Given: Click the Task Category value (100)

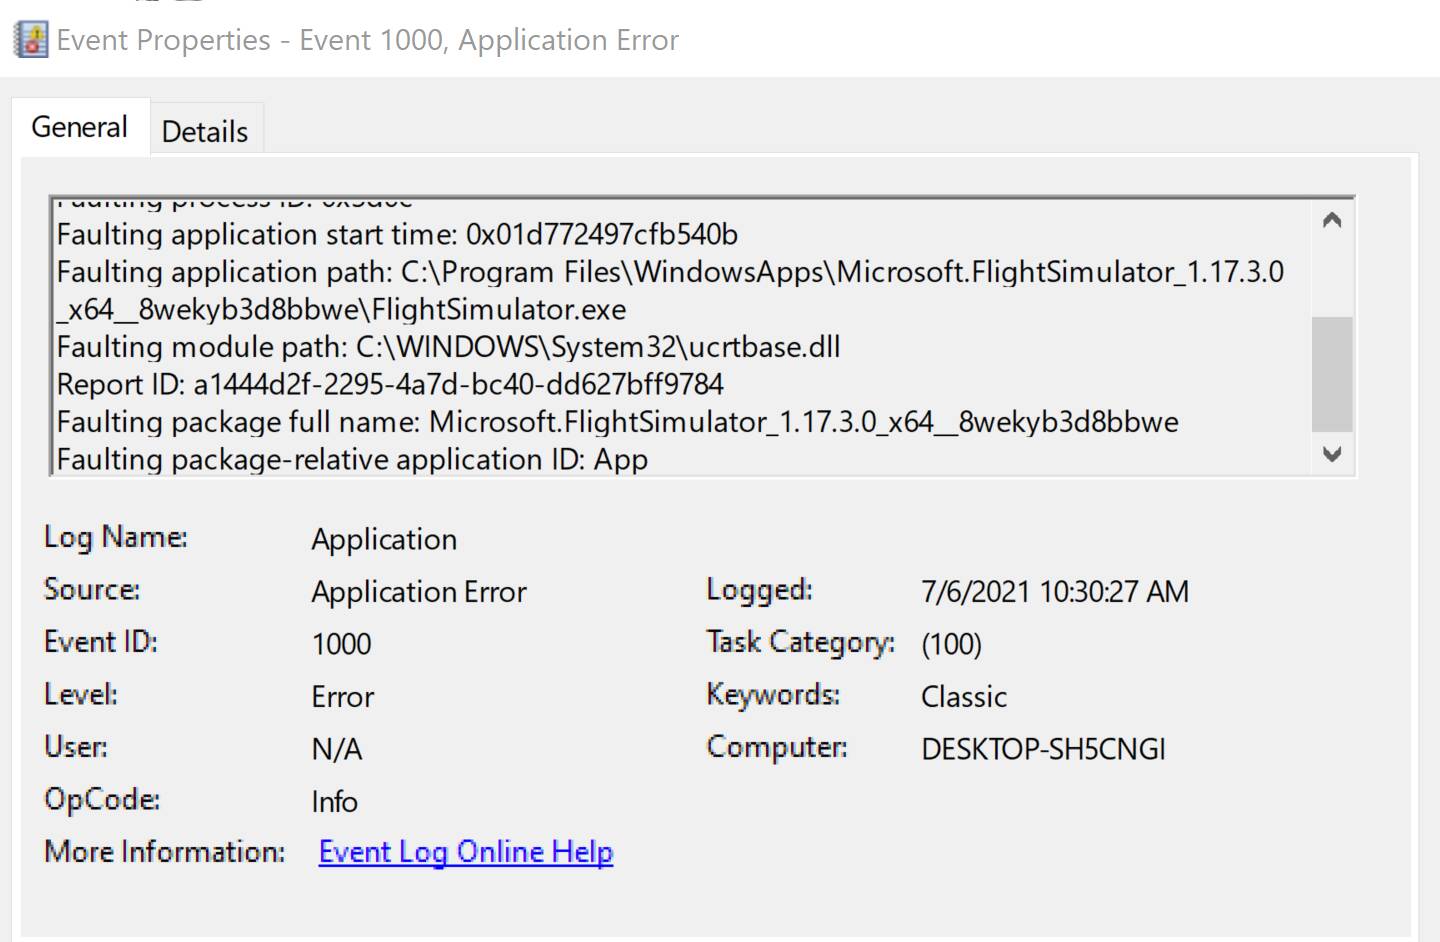Looking at the screenshot, I should [951, 644].
